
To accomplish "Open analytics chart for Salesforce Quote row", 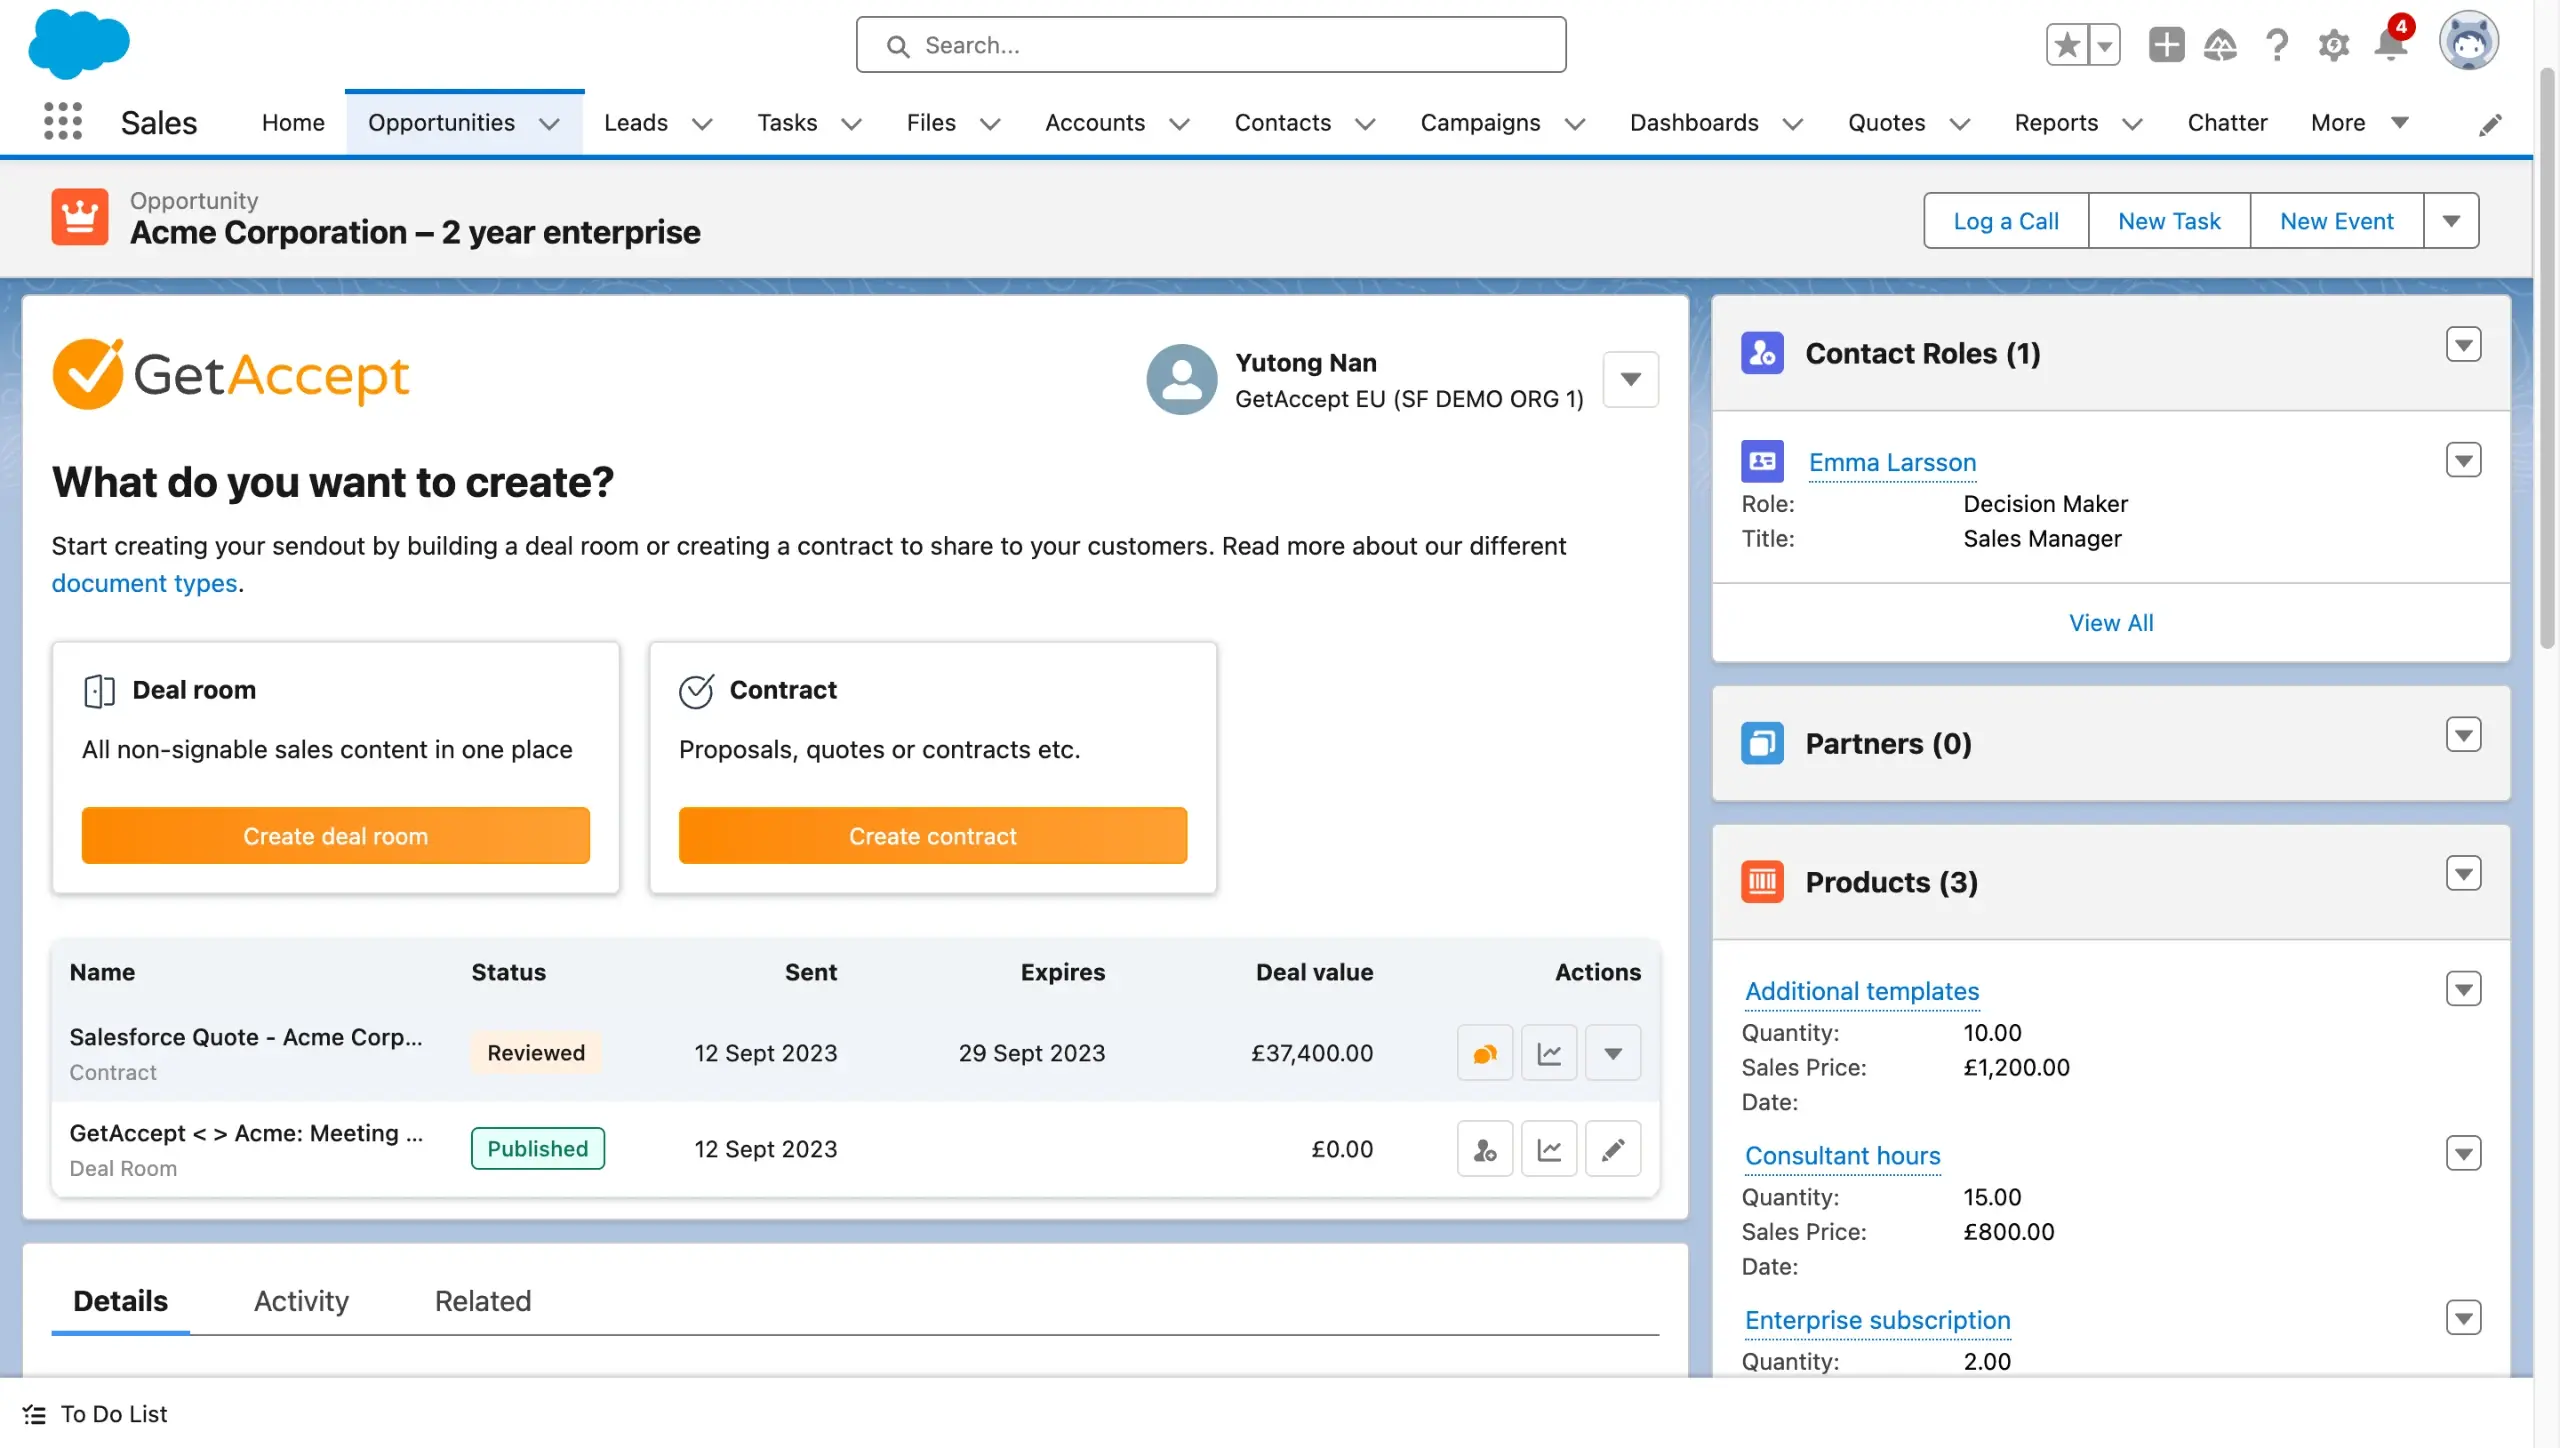I will (1549, 1053).
